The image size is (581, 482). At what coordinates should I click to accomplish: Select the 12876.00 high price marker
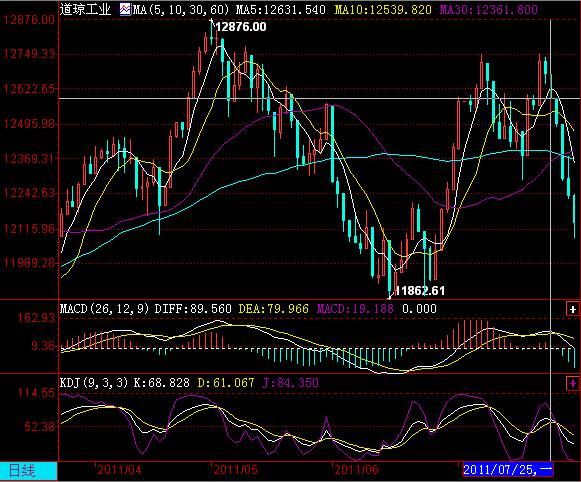click(x=240, y=27)
